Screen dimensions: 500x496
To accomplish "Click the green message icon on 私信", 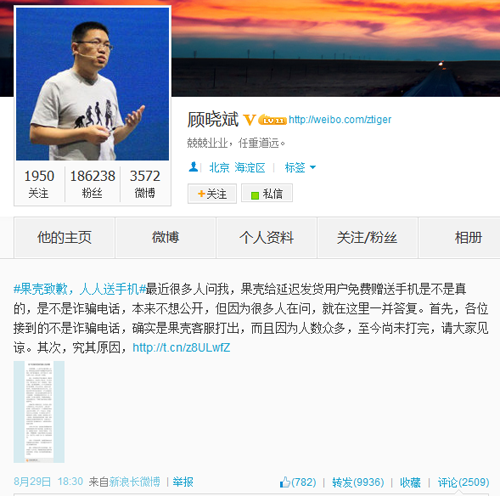I will 255,195.
